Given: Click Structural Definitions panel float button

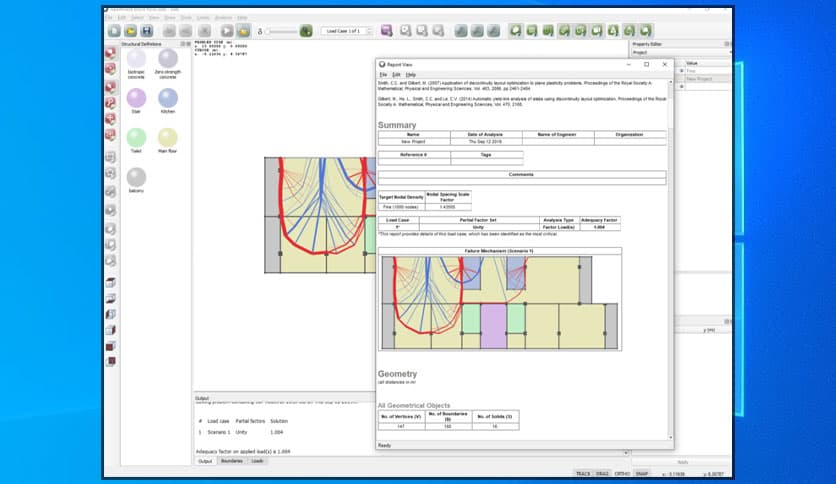Looking at the screenshot, I should pos(183,44).
